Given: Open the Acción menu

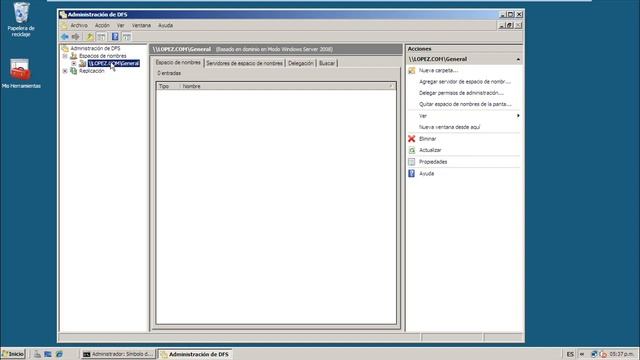Looking at the screenshot, I should pos(102,25).
